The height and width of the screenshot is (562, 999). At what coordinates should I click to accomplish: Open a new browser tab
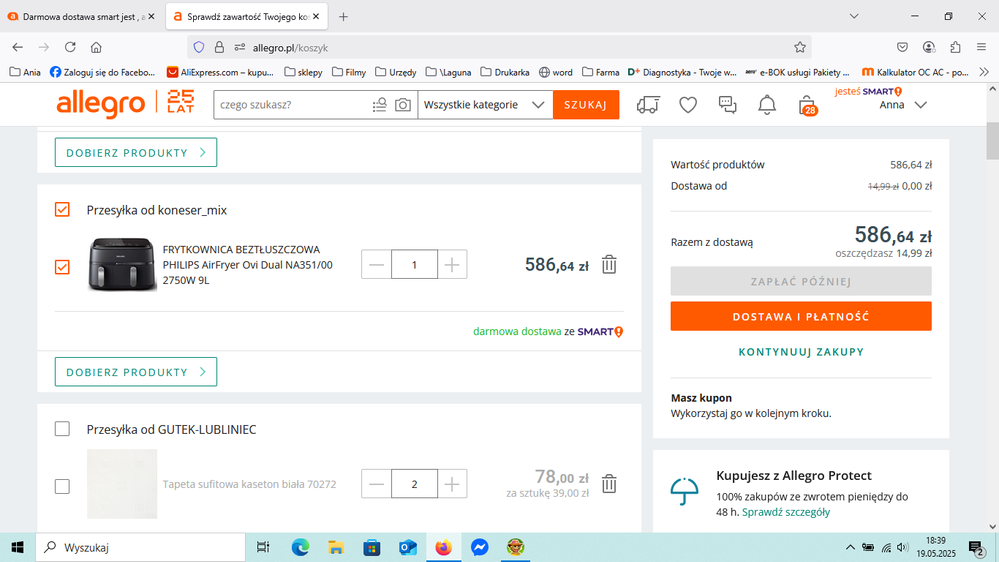click(x=343, y=17)
